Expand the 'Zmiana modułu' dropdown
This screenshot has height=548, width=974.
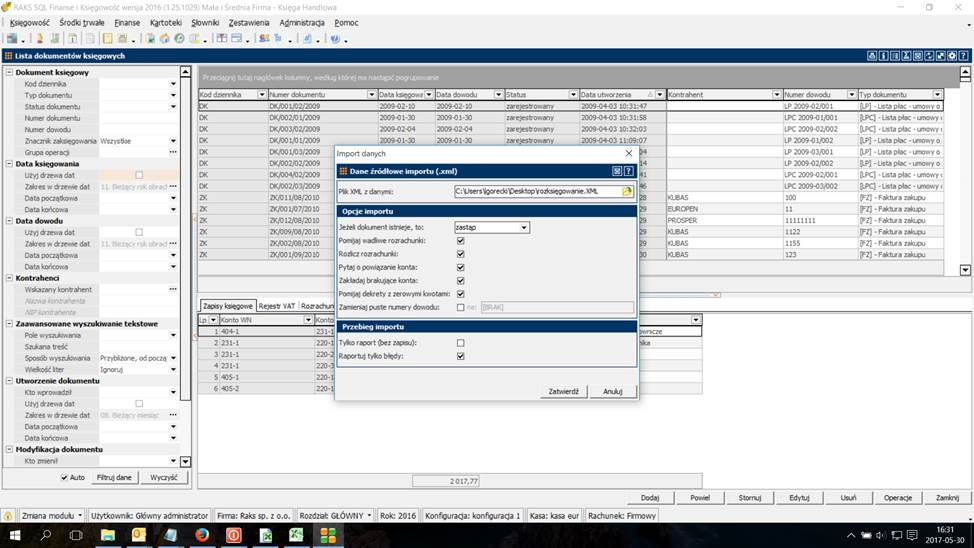(x=80, y=516)
